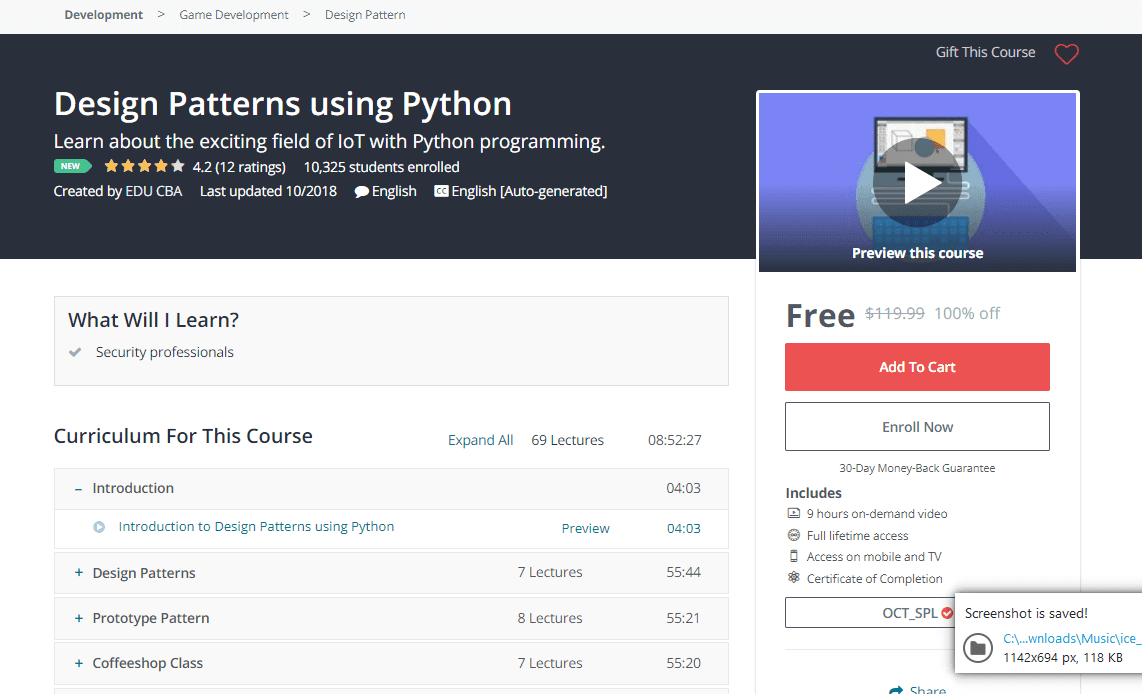Image resolution: width=1142 pixels, height=694 pixels.
Task: Click the Preview this course thumbnail caption
Action: (918, 253)
